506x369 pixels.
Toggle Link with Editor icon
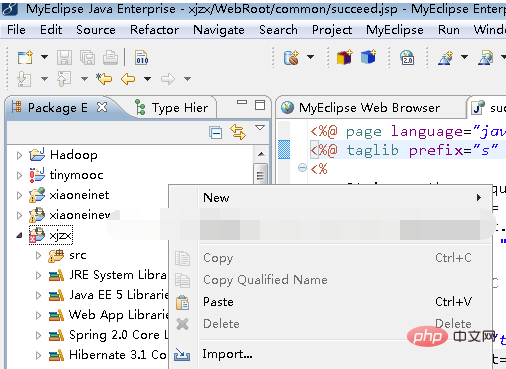[238, 132]
